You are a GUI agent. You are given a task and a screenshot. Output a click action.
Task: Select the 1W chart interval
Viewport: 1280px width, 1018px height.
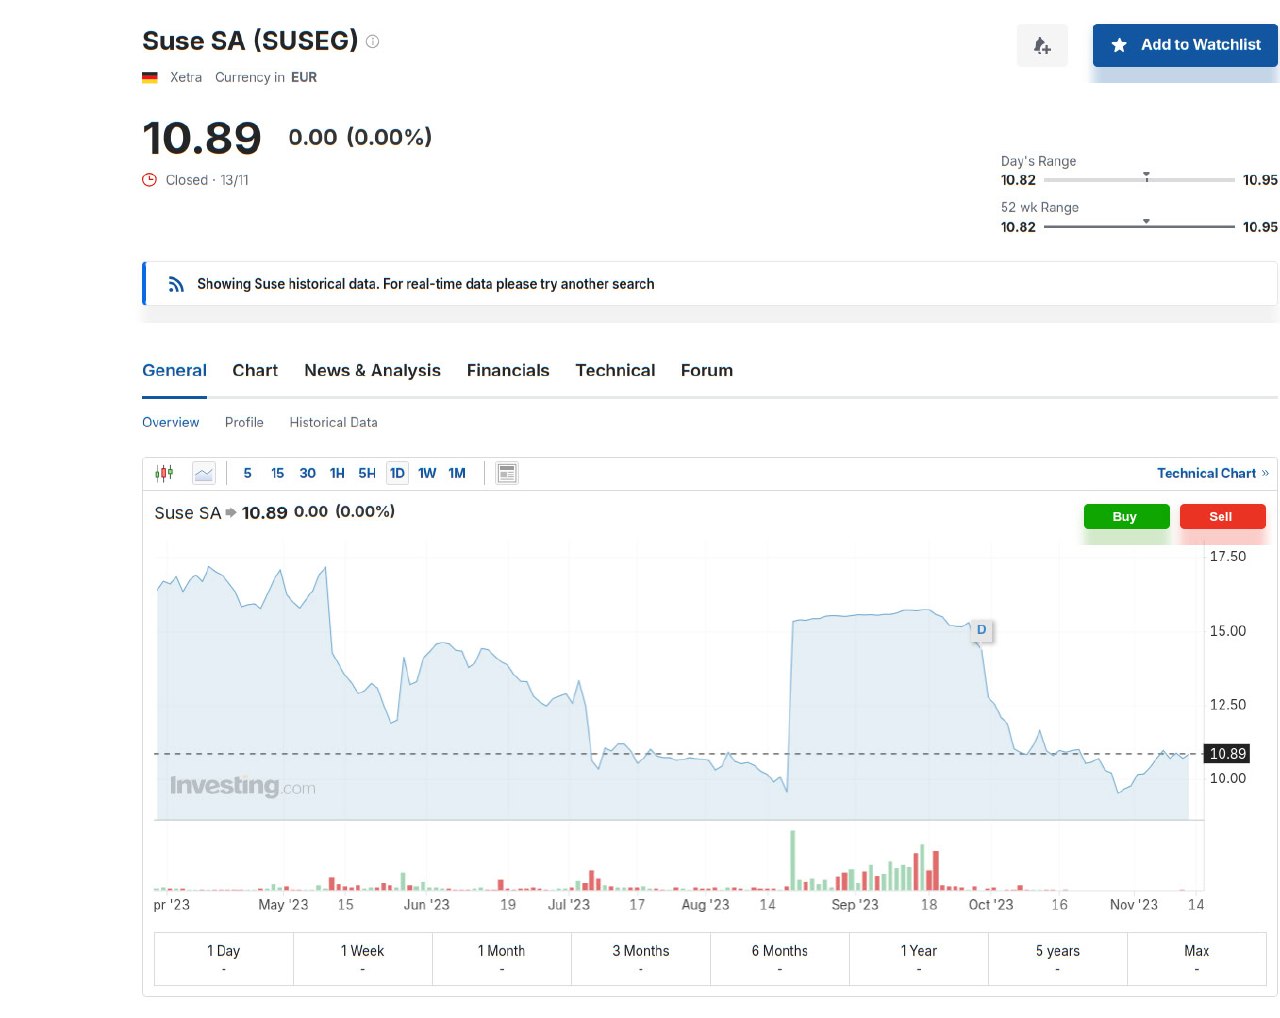coord(427,473)
